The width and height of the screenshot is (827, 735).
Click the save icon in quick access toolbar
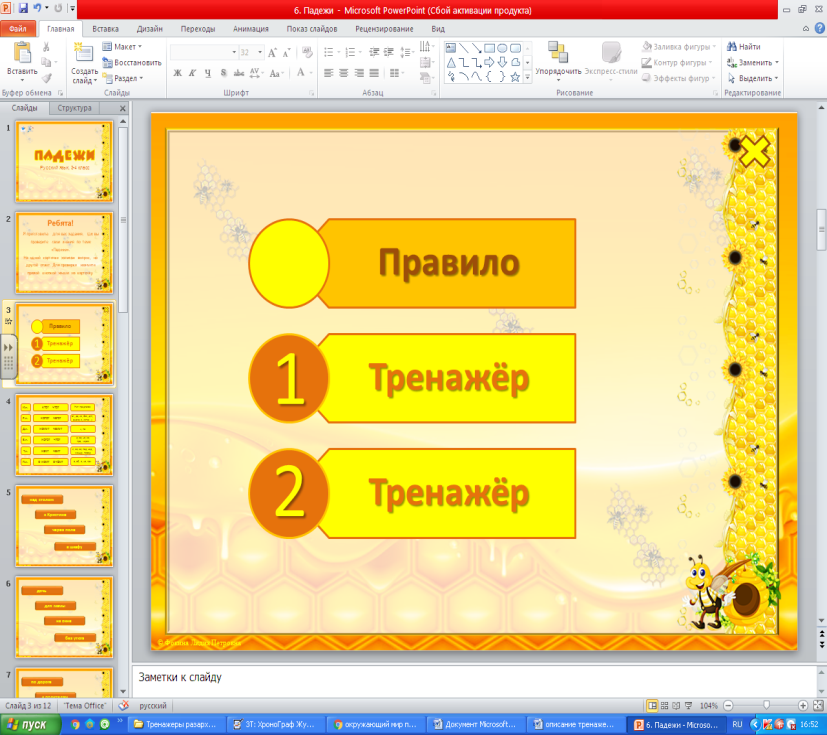click(23, 8)
